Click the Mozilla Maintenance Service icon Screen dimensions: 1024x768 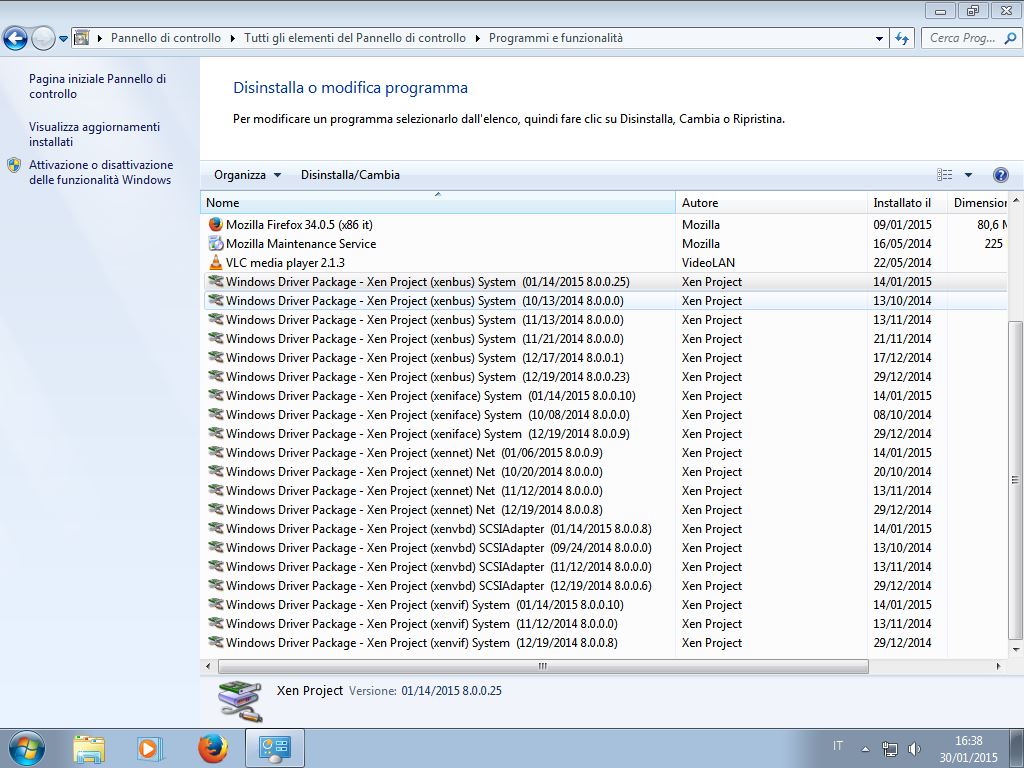pyautogui.click(x=216, y=244)
